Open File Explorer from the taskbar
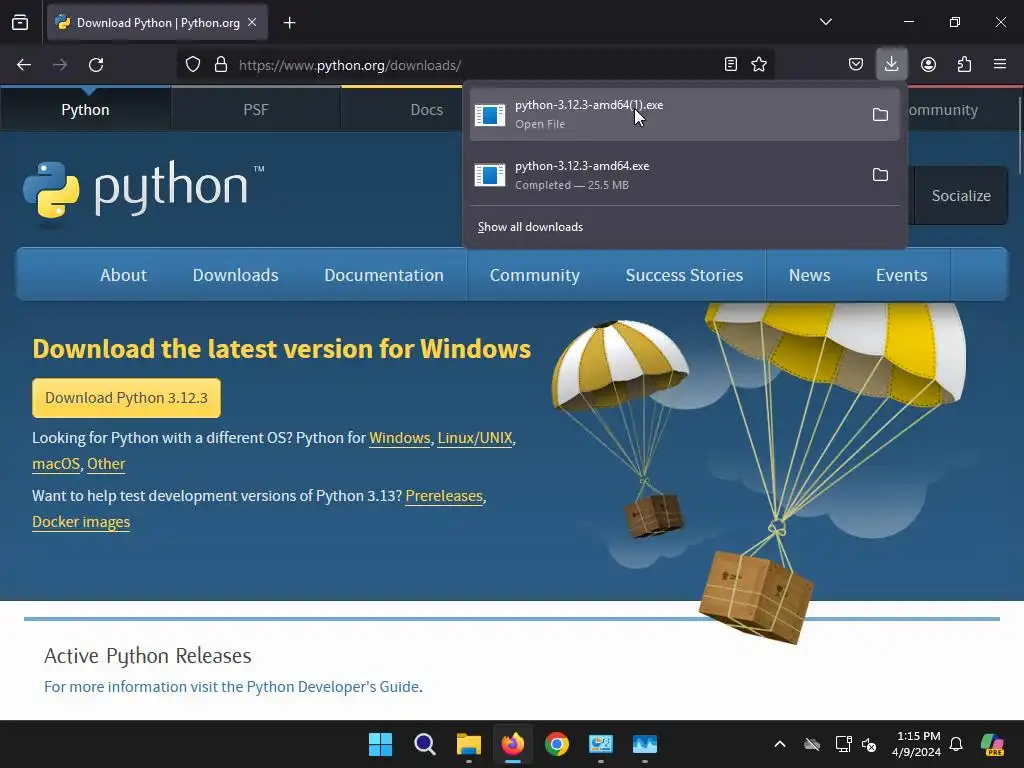The image size is (1024, 768). coord(468,744)
